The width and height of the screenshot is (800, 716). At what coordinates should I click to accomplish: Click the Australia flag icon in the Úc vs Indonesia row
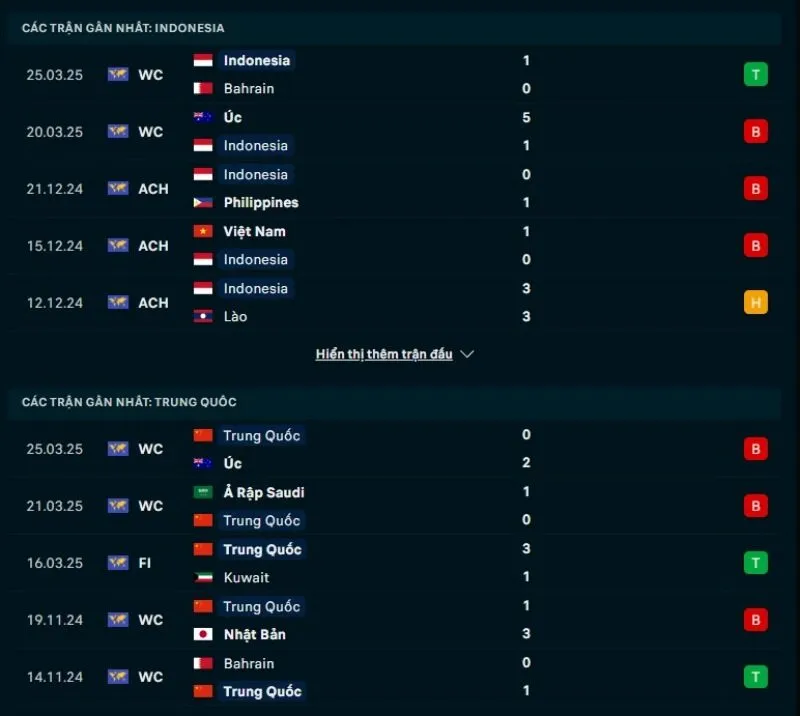coord(202,117)
